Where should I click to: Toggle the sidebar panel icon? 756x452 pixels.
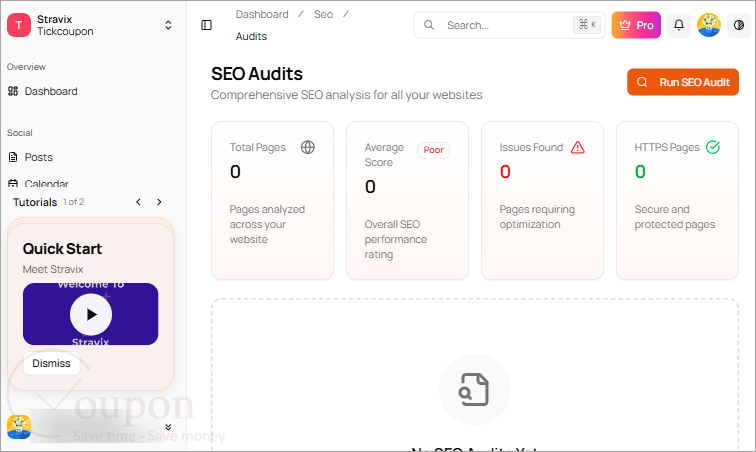point(206,25)
